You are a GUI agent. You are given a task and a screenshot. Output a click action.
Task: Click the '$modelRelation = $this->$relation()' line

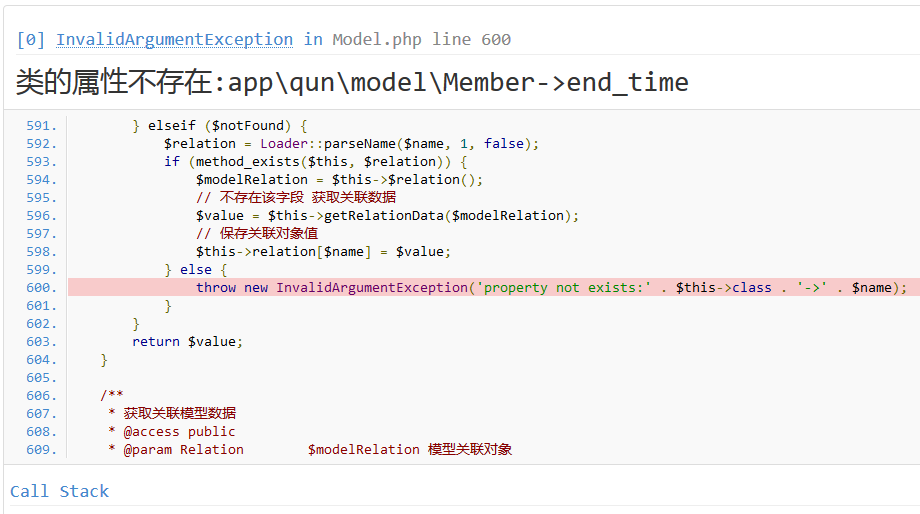(x=339, y=180)
